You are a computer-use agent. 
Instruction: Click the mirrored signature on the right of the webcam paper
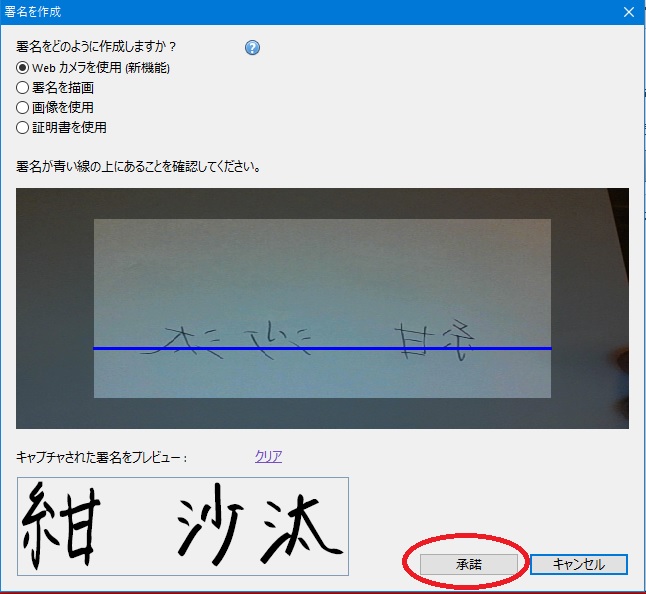431,340
